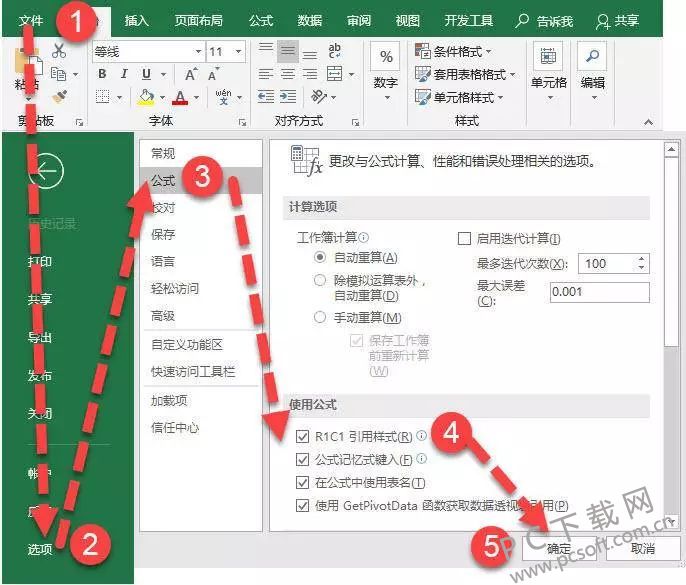Click the 最多迭代次数 input field
Viewport: 686px width, 585px height.
click(x=614, y=264)
